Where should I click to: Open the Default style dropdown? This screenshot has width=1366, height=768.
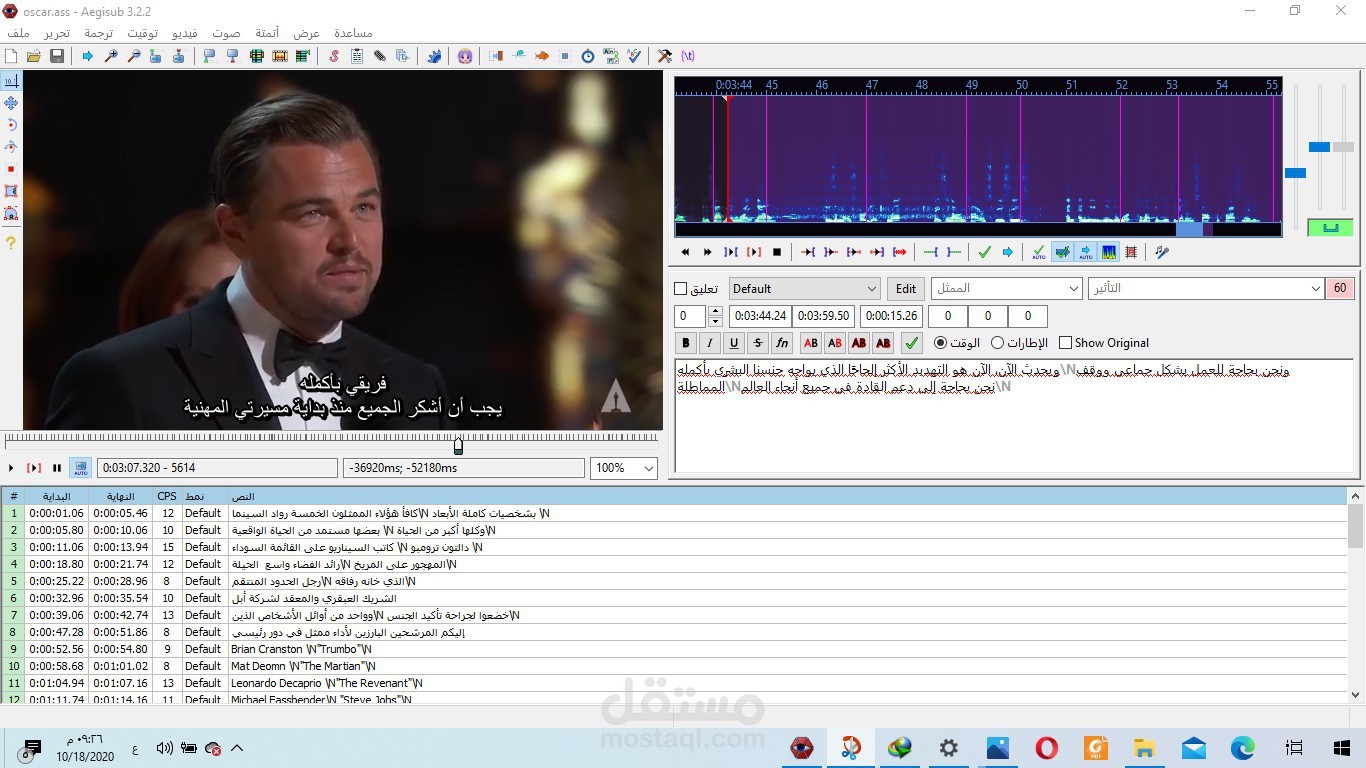[804, 289]
